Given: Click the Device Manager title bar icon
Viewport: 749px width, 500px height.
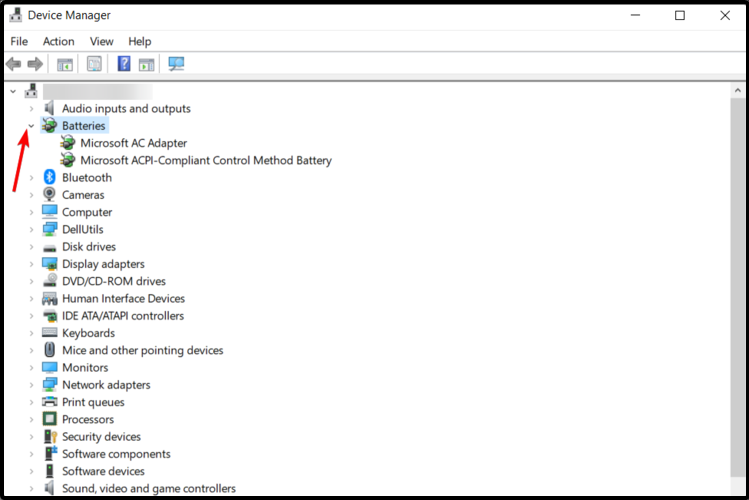Looking at the screenshot, I should coord(16,15).
